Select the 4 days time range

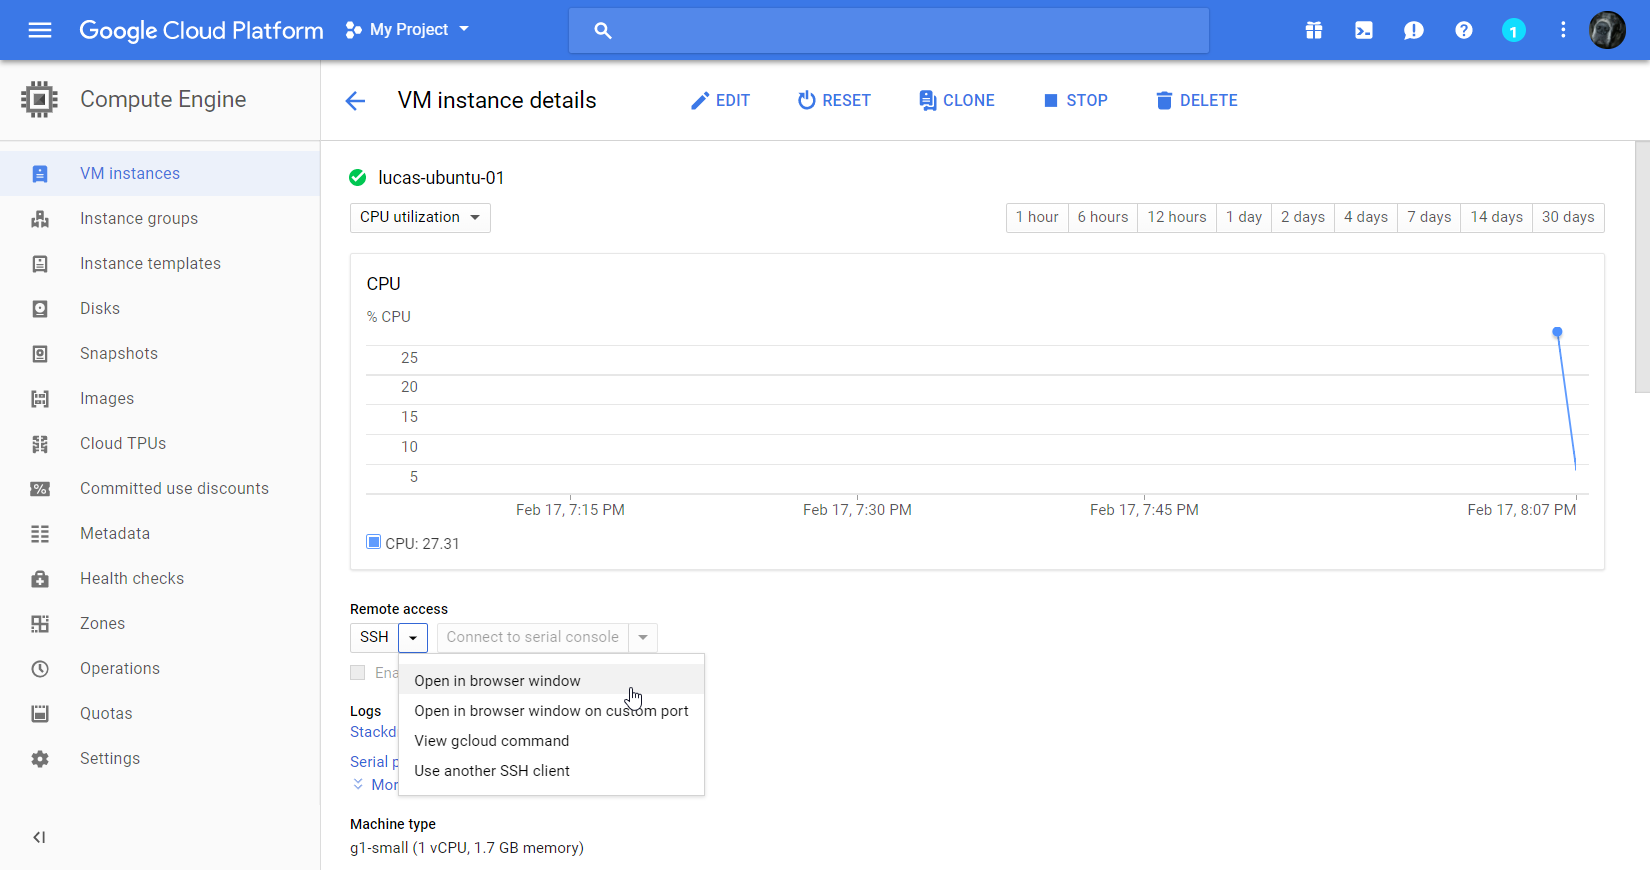[1366, 217]
